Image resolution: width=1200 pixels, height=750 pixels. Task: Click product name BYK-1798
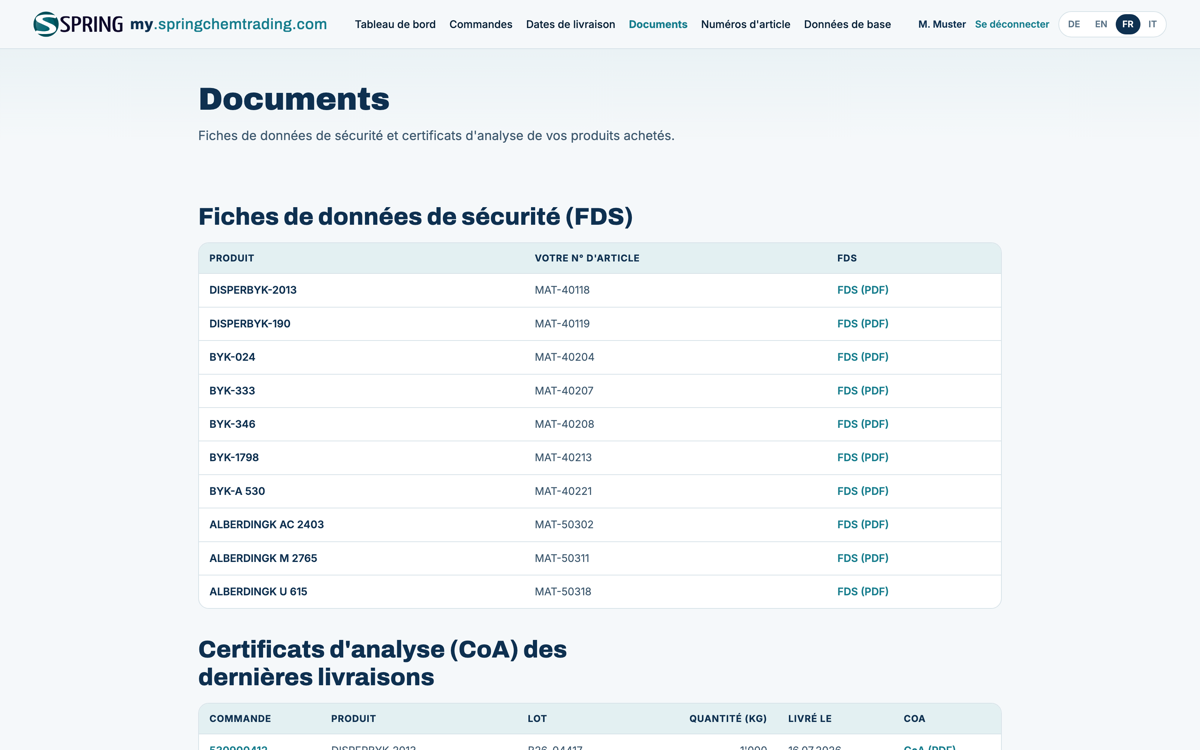(x=234, y=457)
